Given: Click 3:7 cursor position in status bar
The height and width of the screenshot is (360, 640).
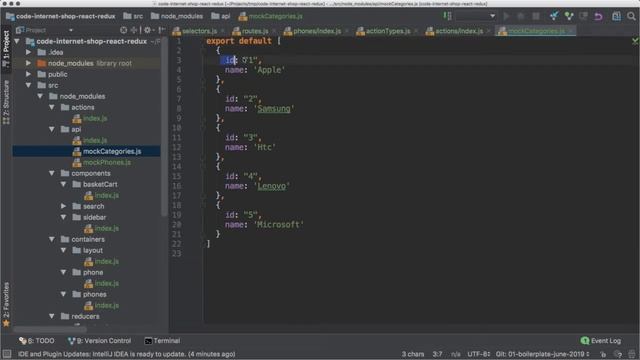Looking at the screenshot, I should tap(438, 354).
